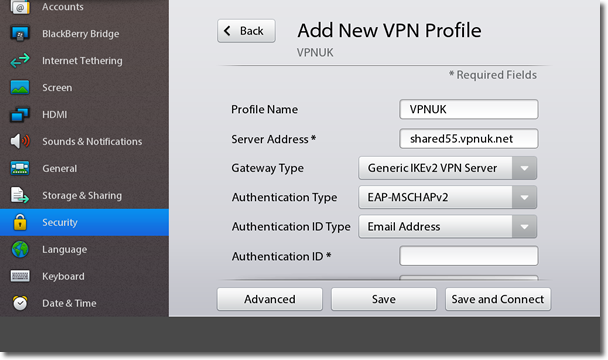Click the Save and Connect button
Image resolution: width=608 pixels, height=360 pixels.
click(498, 299)
